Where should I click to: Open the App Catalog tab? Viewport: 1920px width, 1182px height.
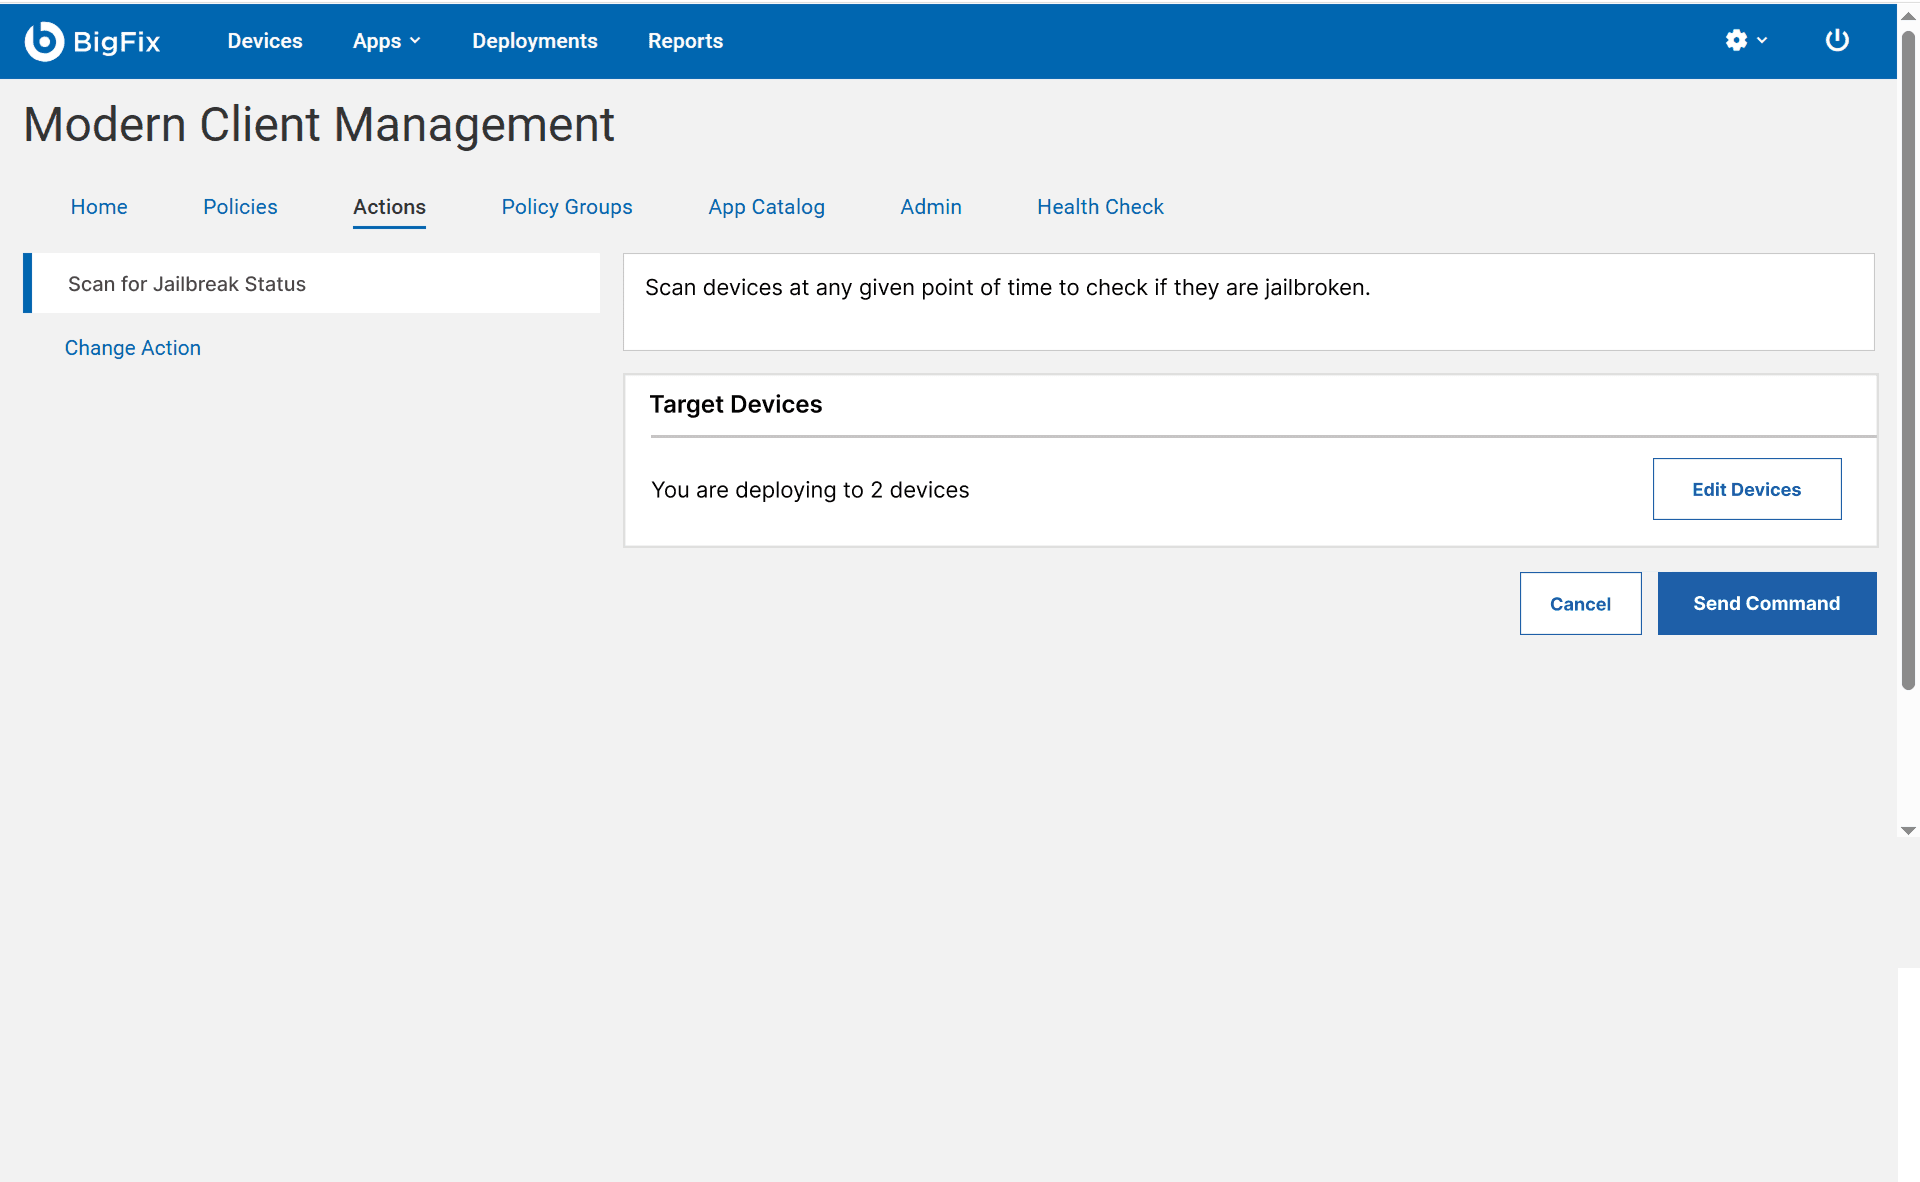pos(767,207)
